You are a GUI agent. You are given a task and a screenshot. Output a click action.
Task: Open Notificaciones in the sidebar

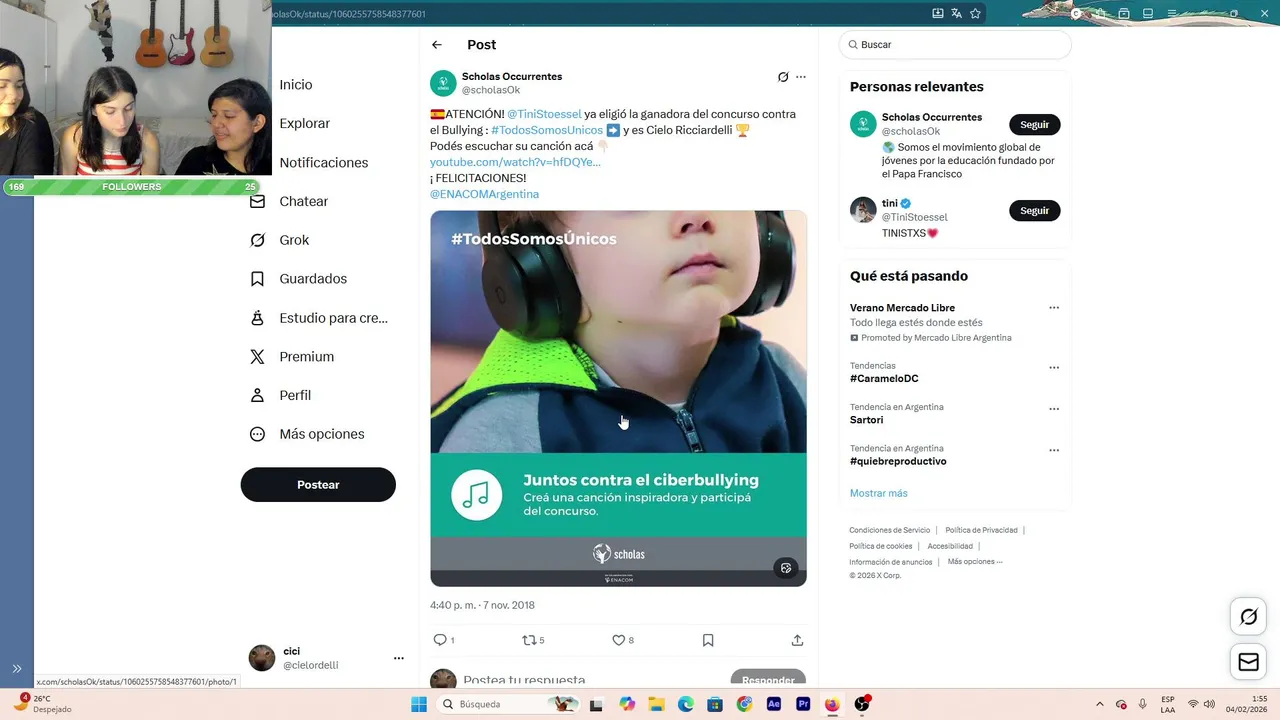(x=324, y=163)
